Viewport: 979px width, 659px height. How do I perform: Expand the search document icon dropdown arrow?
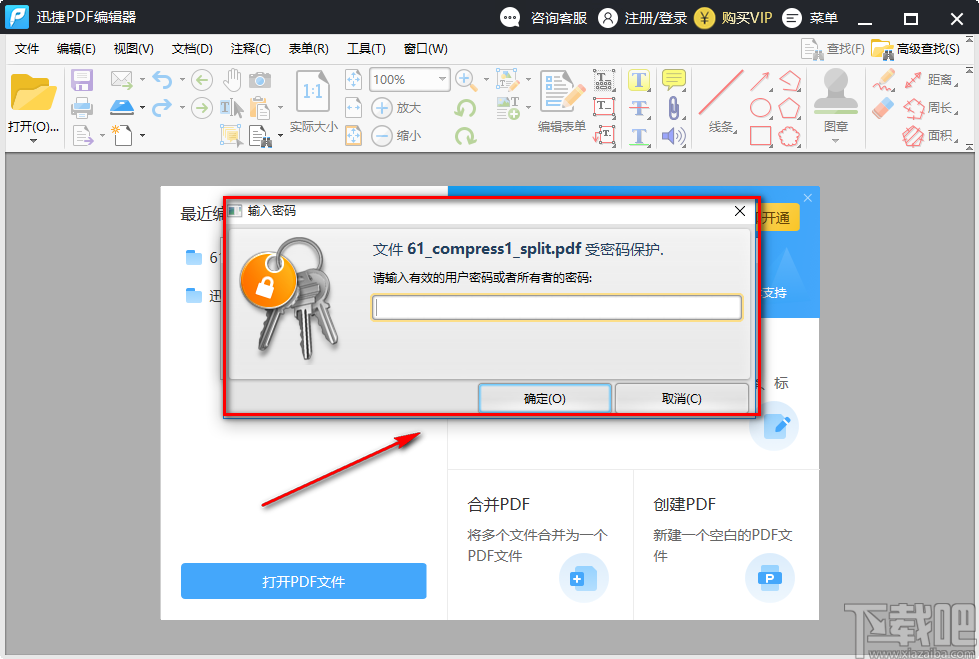tap(280, 136)
